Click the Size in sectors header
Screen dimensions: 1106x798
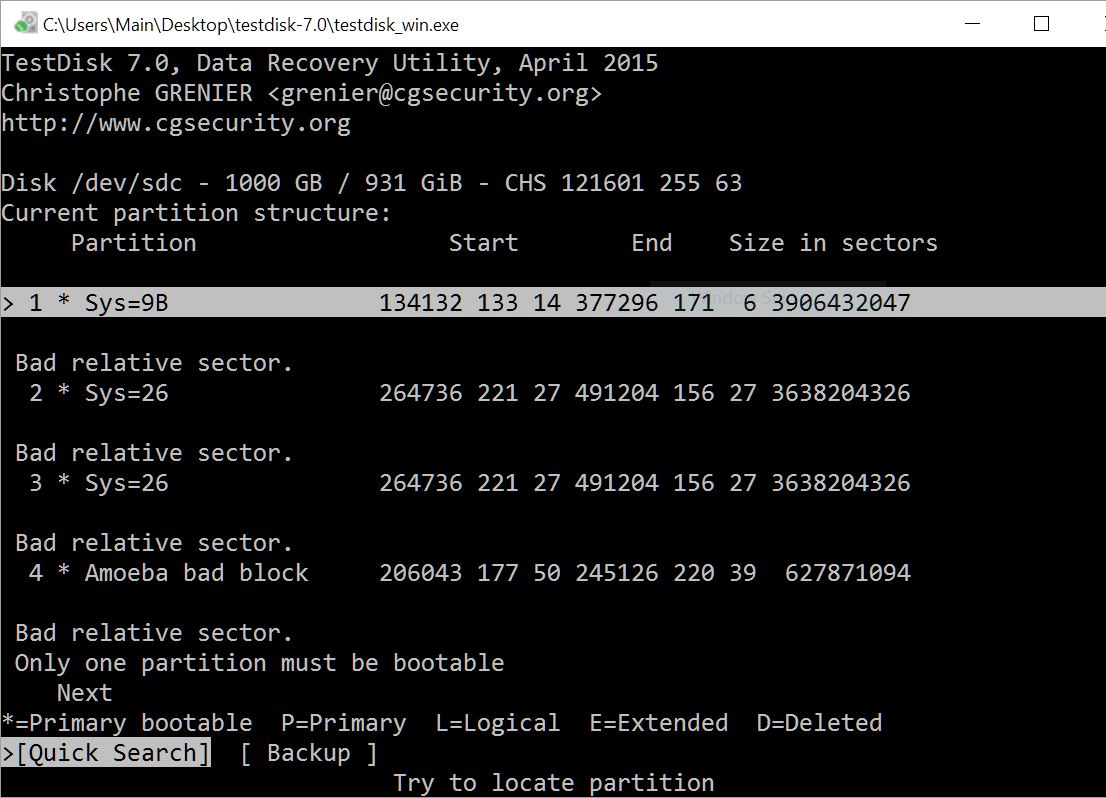coord(833,243)
